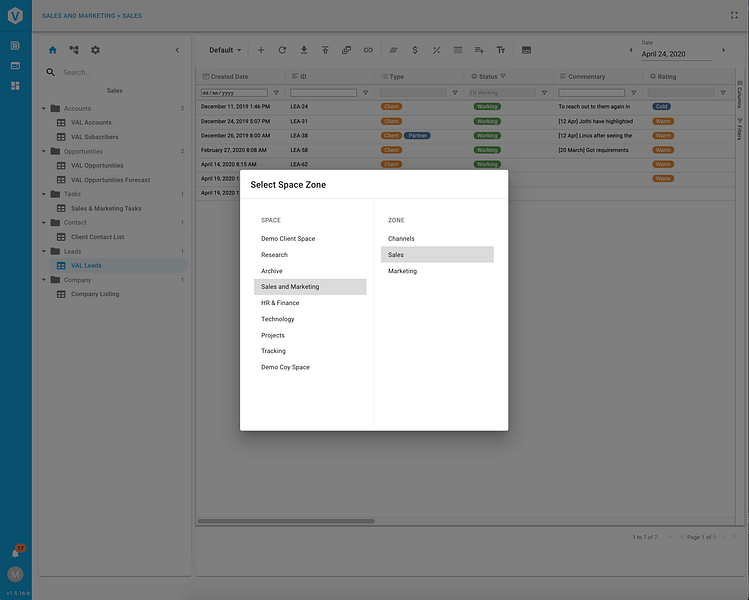Screen dimensions: 749x600
Task: Click the percent format icon
Action: click(437, 50)
